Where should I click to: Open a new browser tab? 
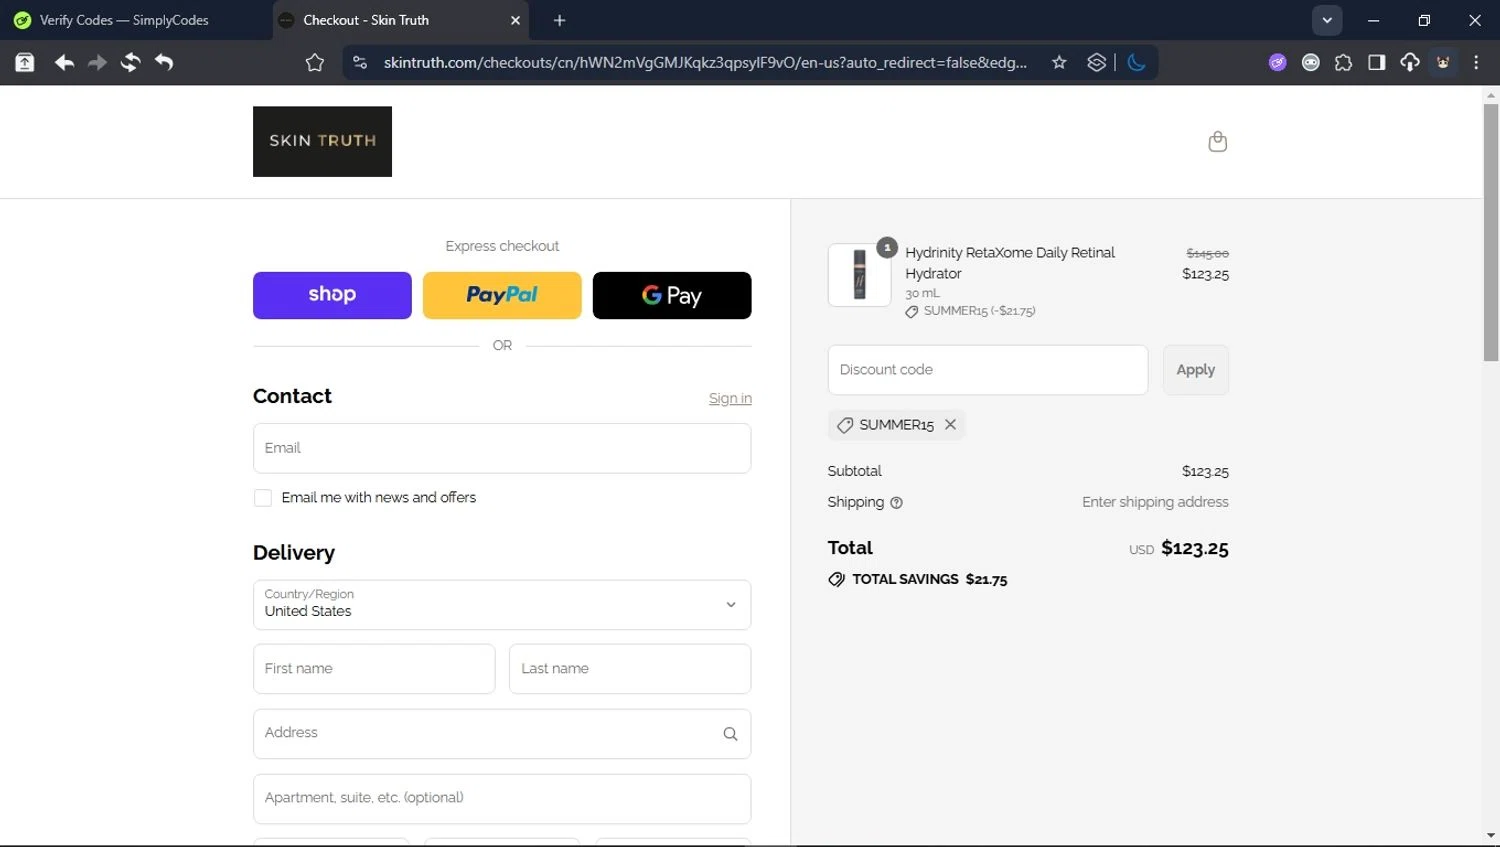(559, 20)
